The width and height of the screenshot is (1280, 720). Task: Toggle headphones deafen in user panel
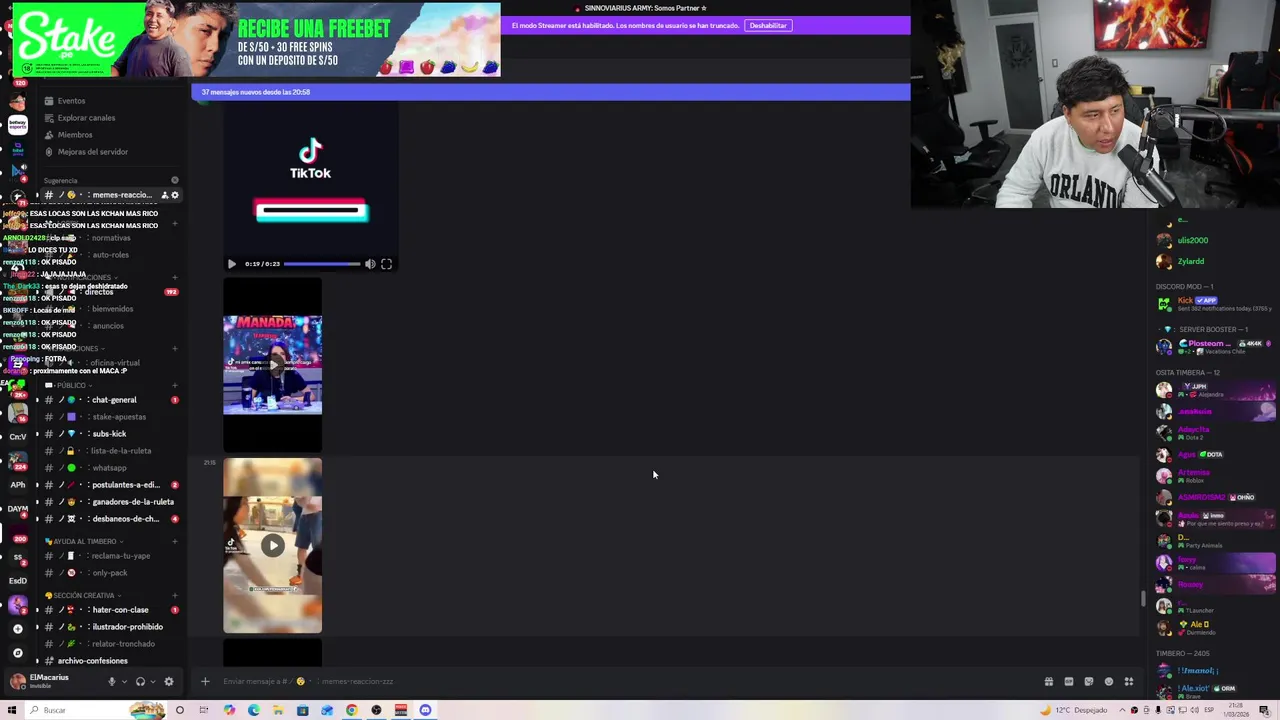click(x=140, y=682)
